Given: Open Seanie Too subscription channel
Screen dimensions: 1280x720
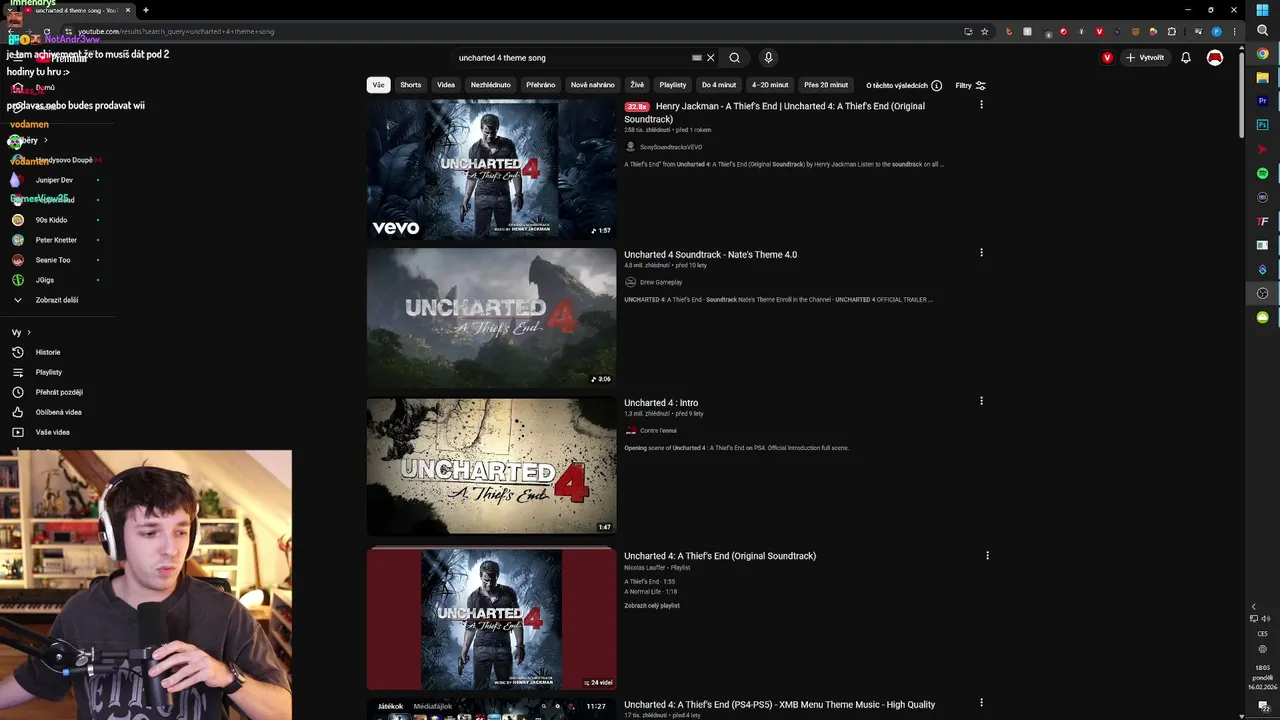Looking at the screenshot, I should (x=53, y=260).
